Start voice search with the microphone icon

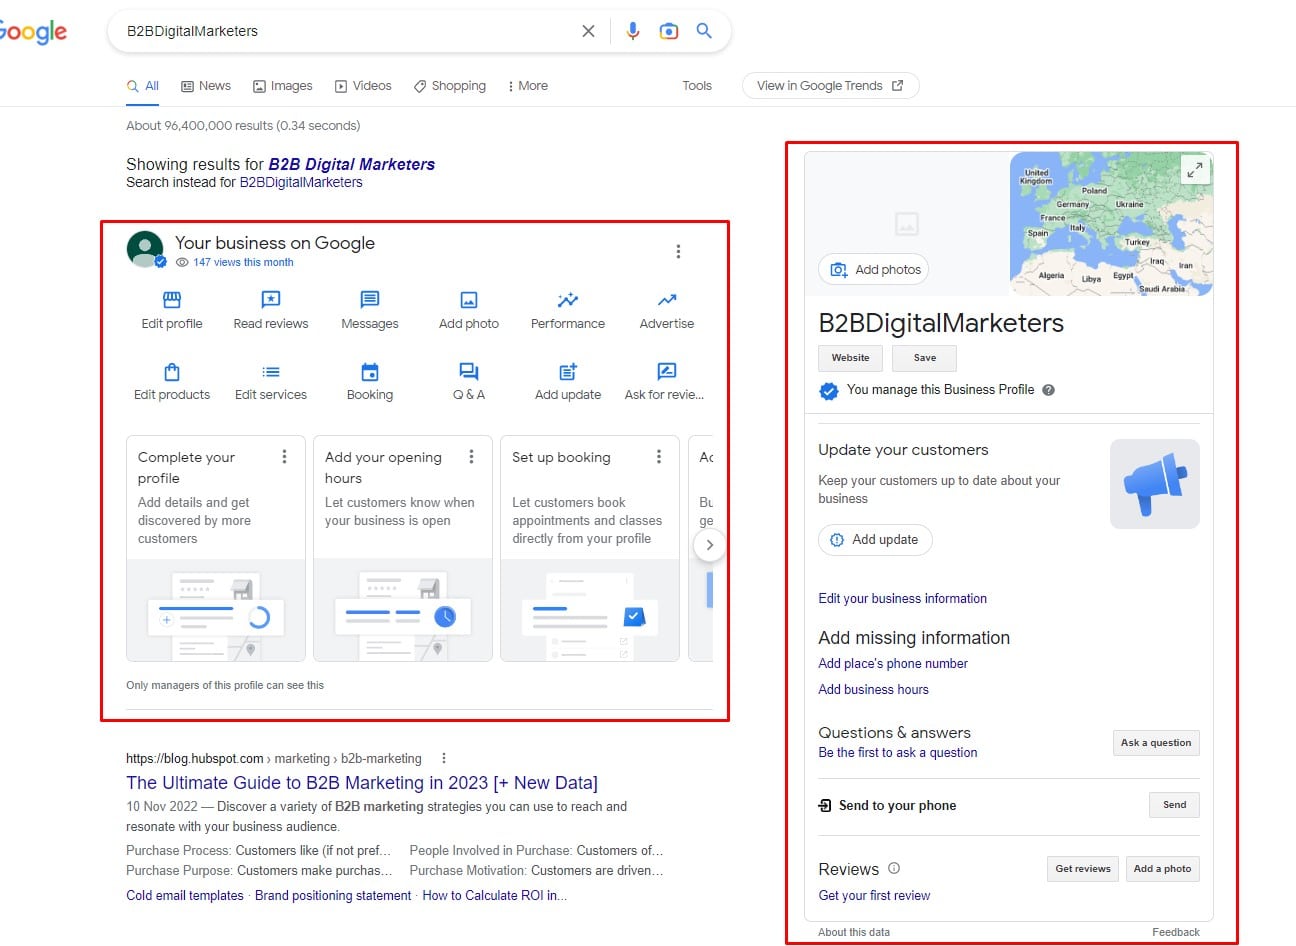click(x=632, y=31)
